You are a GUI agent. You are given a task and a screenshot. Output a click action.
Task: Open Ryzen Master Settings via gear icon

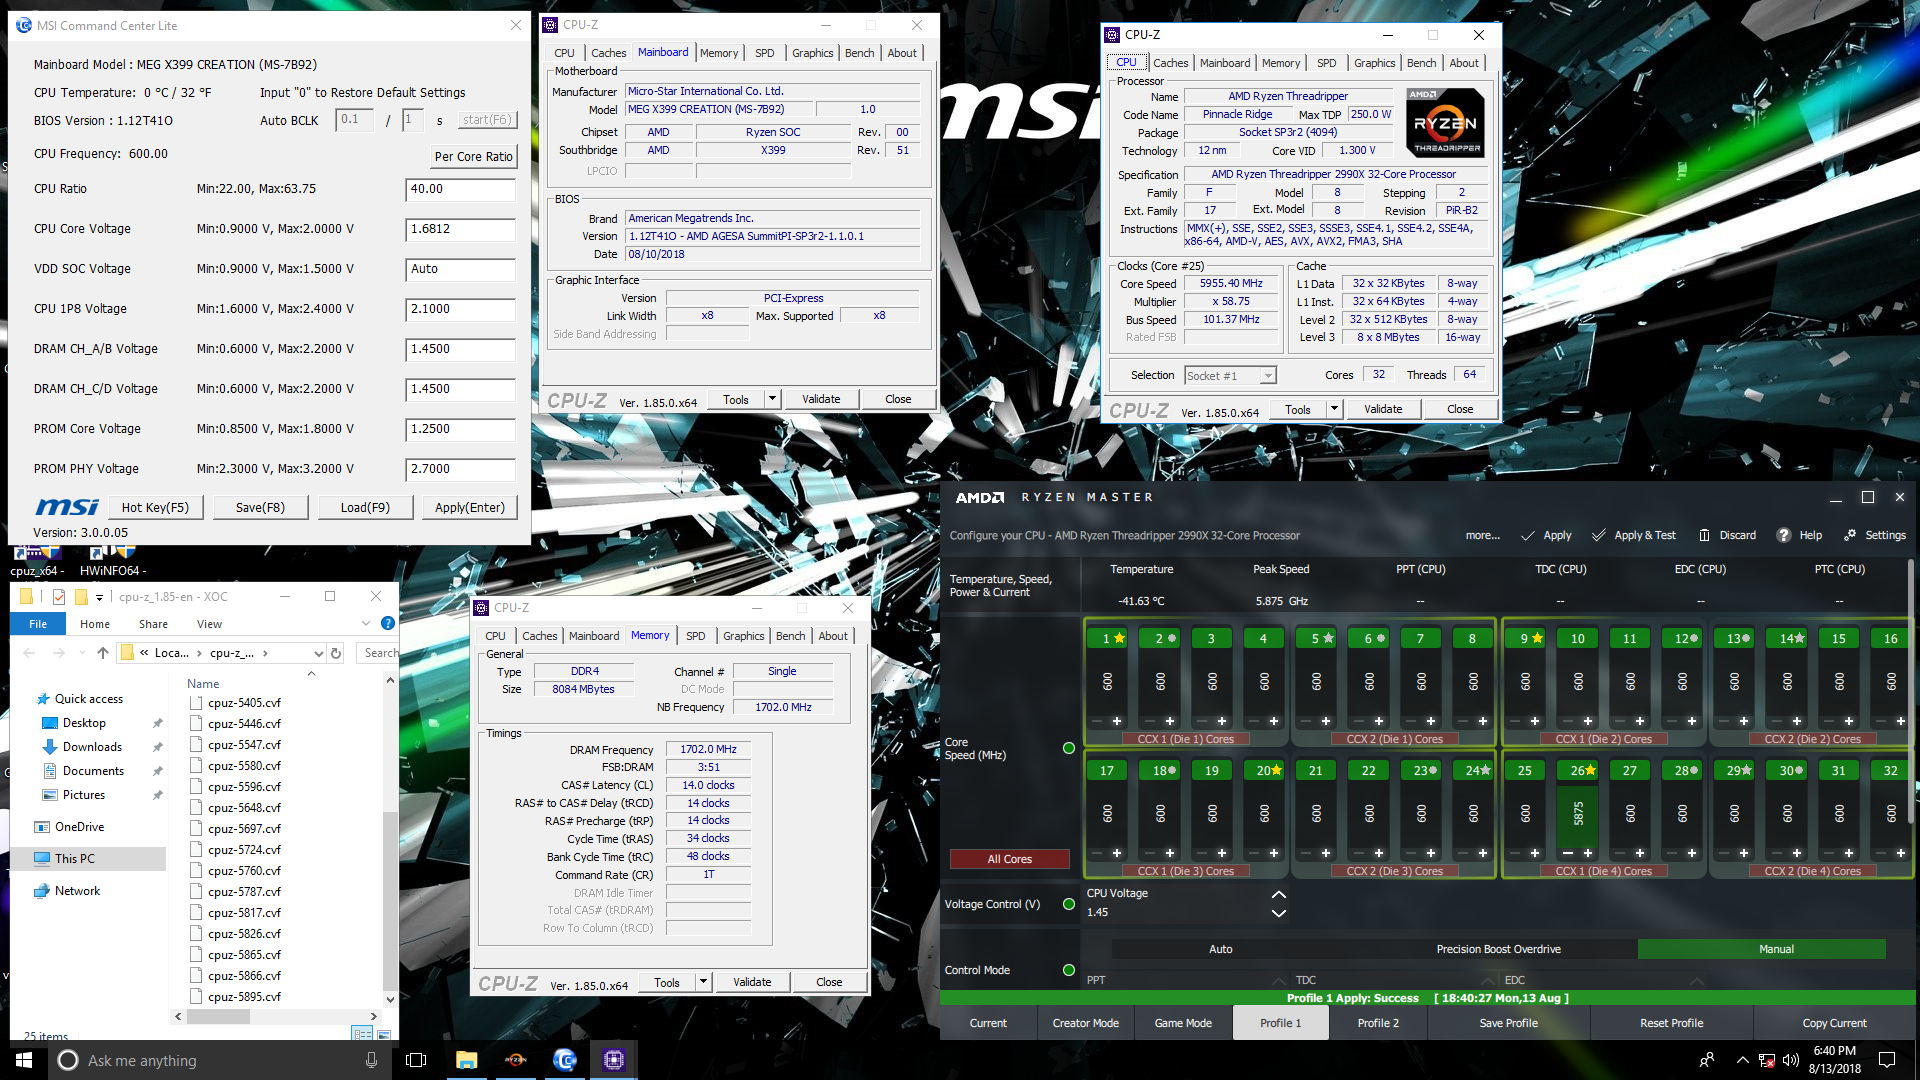pyautogui.click(x=1851, y=535)
